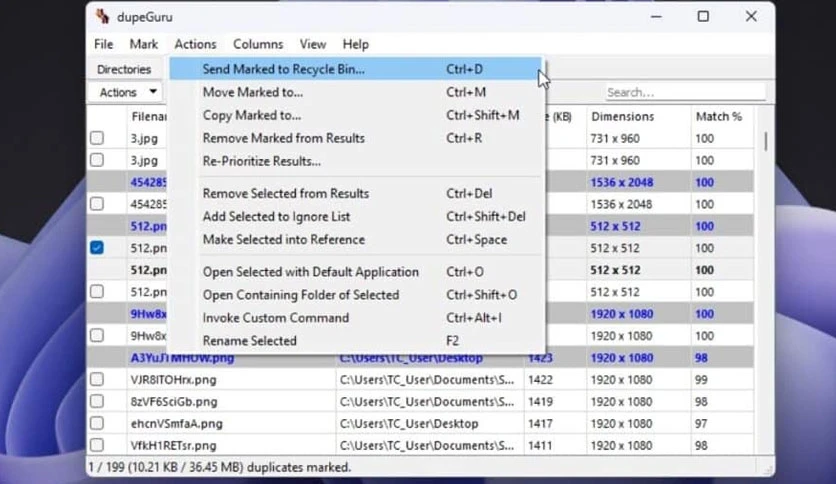Check the non-bold 454285 row checkbox
Viewport: 836px width, 484px height.
point(97,204)
